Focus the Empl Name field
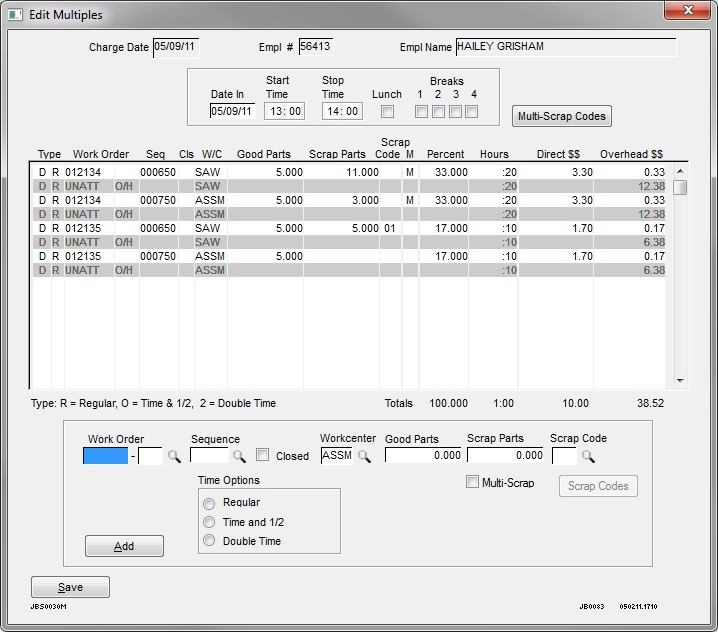 566,47
